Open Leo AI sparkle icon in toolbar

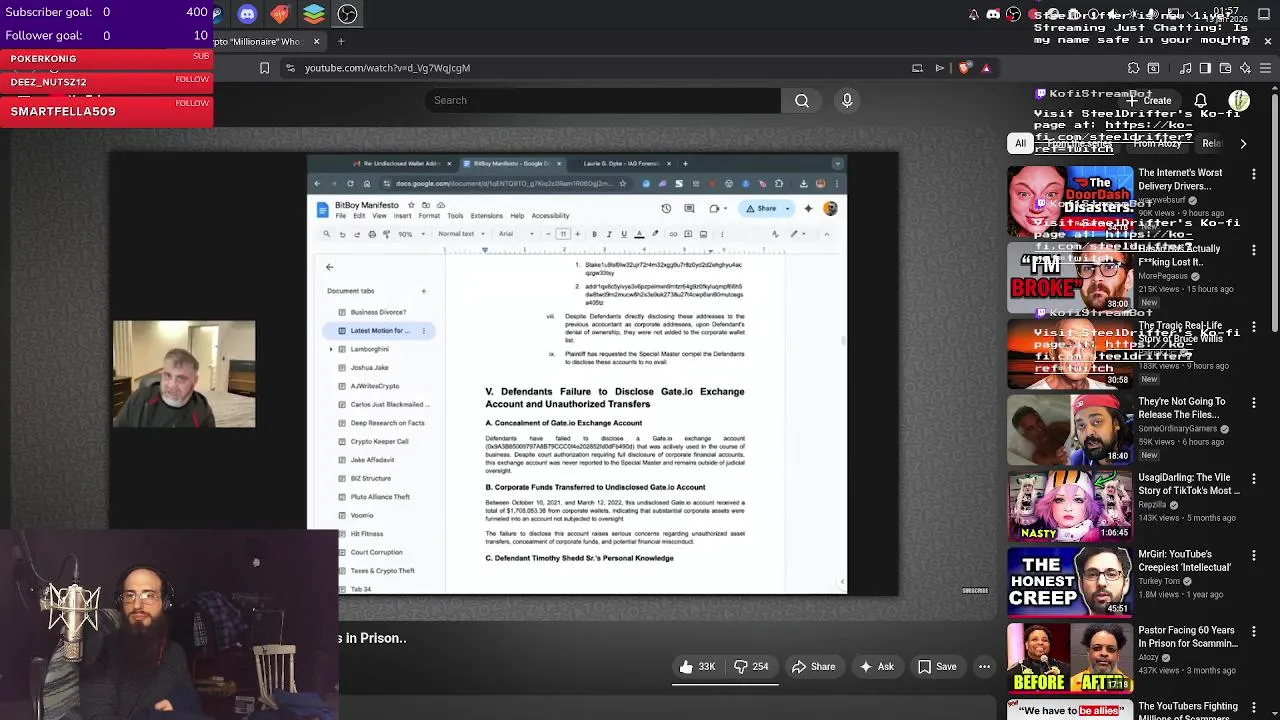point(1245,68)
